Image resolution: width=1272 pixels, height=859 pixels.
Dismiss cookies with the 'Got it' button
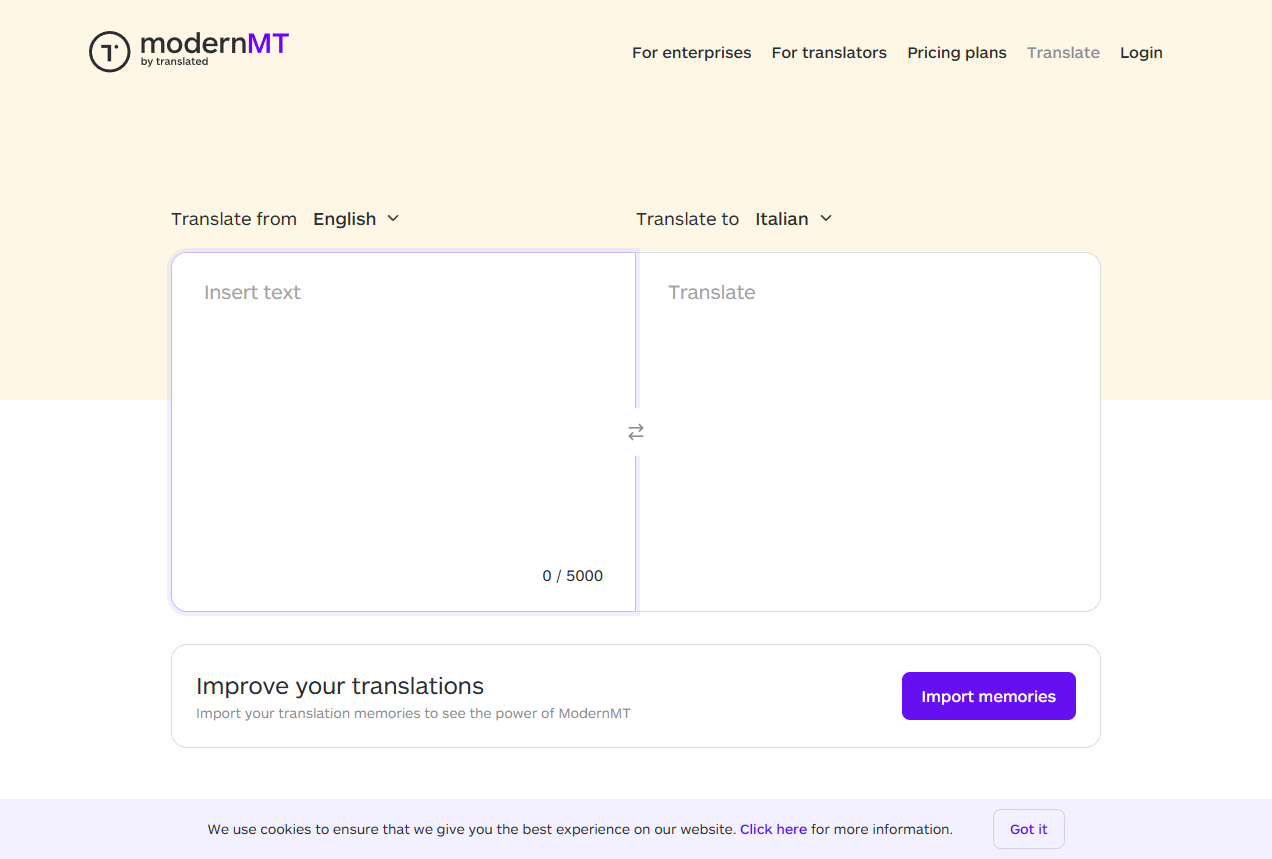[1028, 829]
